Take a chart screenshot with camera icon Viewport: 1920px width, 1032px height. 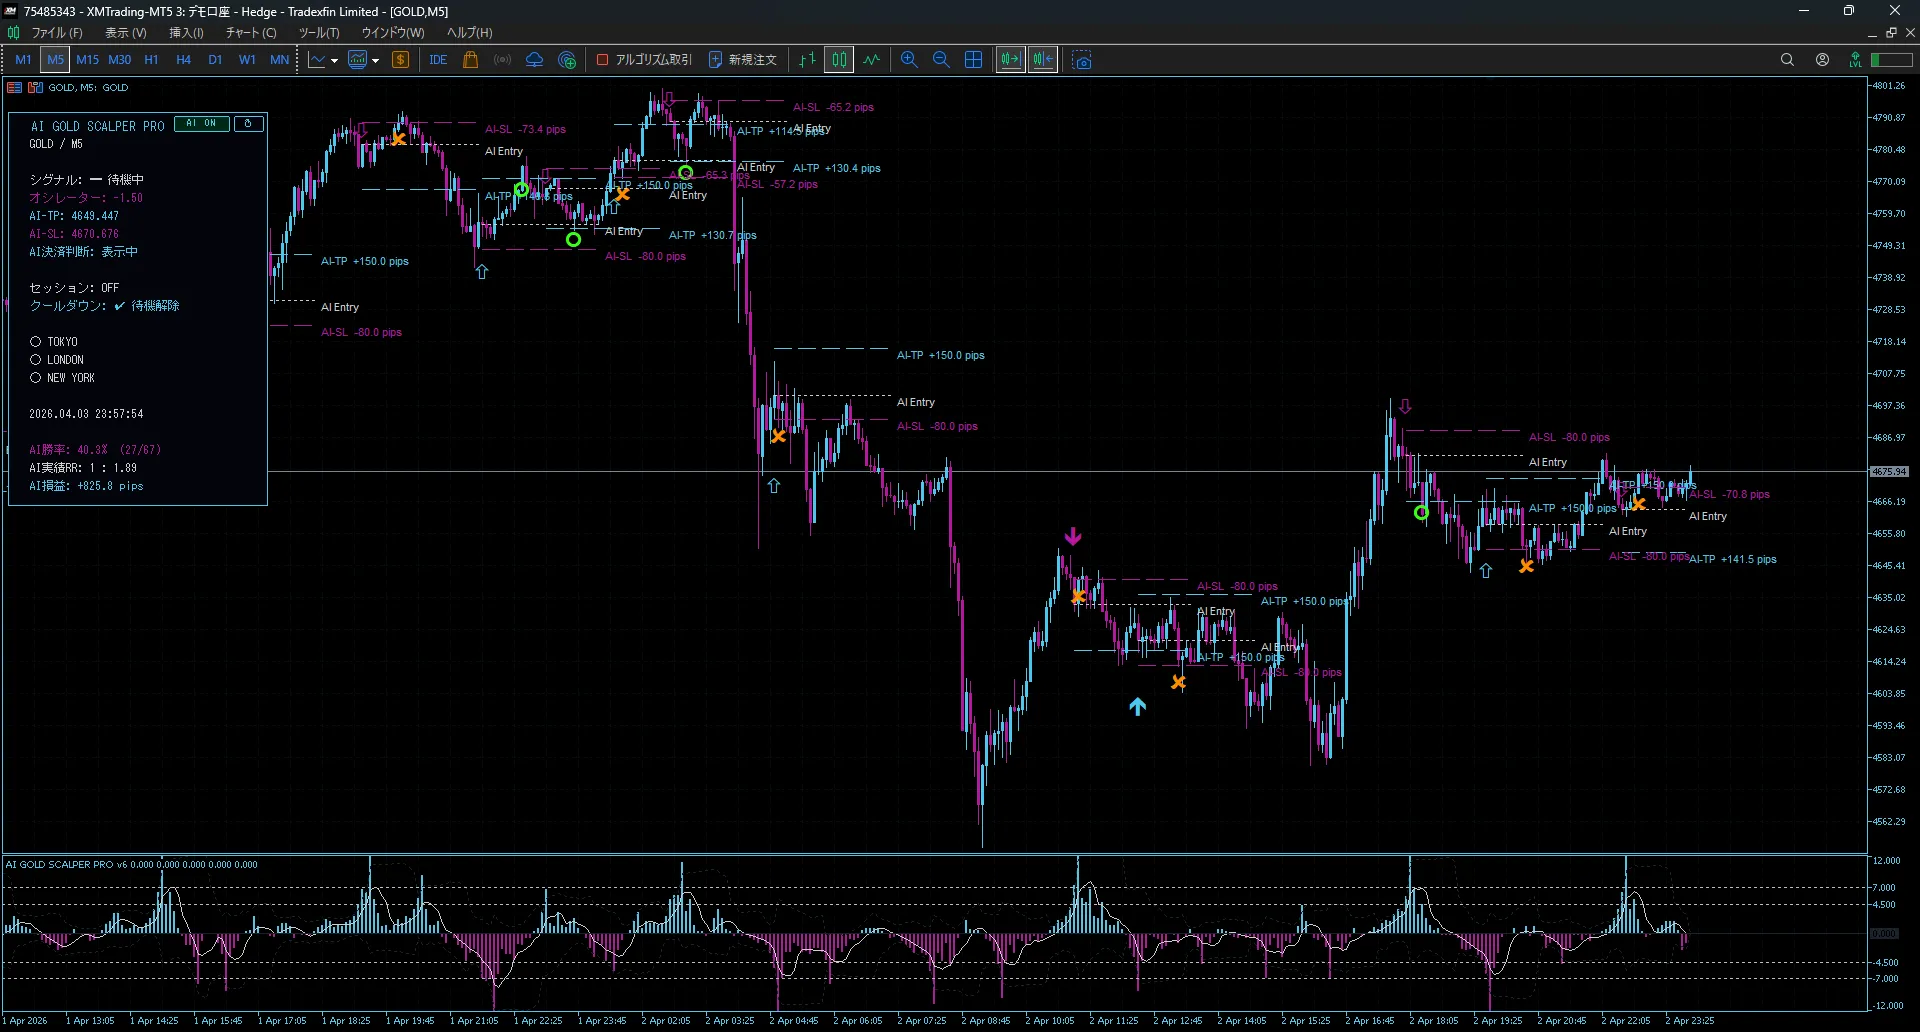(x=1081, y=60)
